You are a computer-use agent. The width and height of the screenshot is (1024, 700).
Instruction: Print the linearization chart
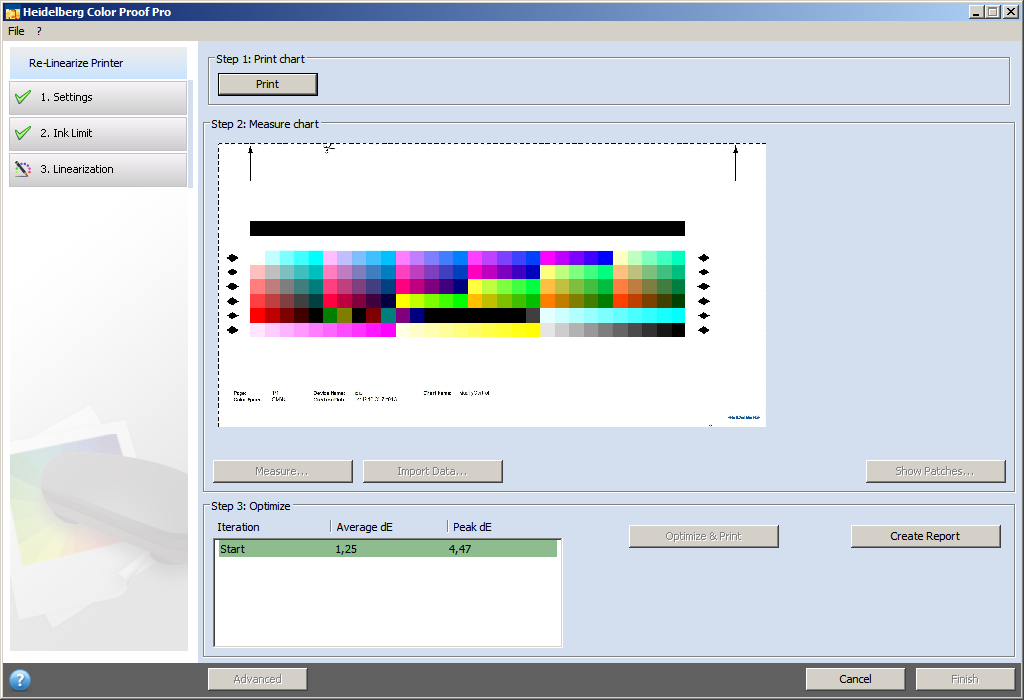(268, 84)
